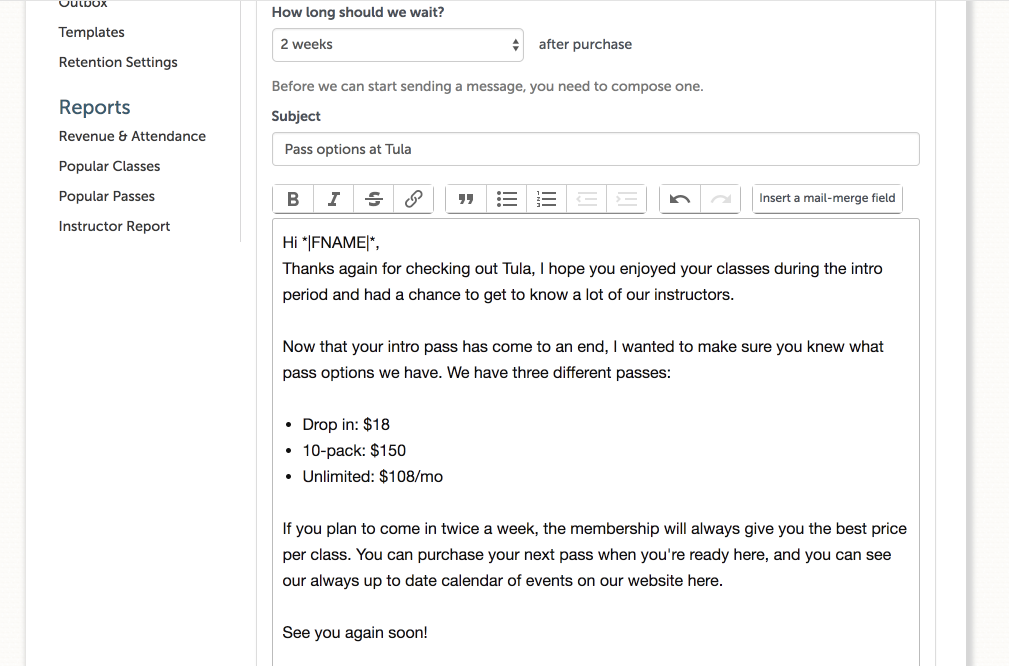Open the 2 weeks wait duration dropdown
Image resolution: width=1009 pixels, height=666 pixels.
(398, 44)
